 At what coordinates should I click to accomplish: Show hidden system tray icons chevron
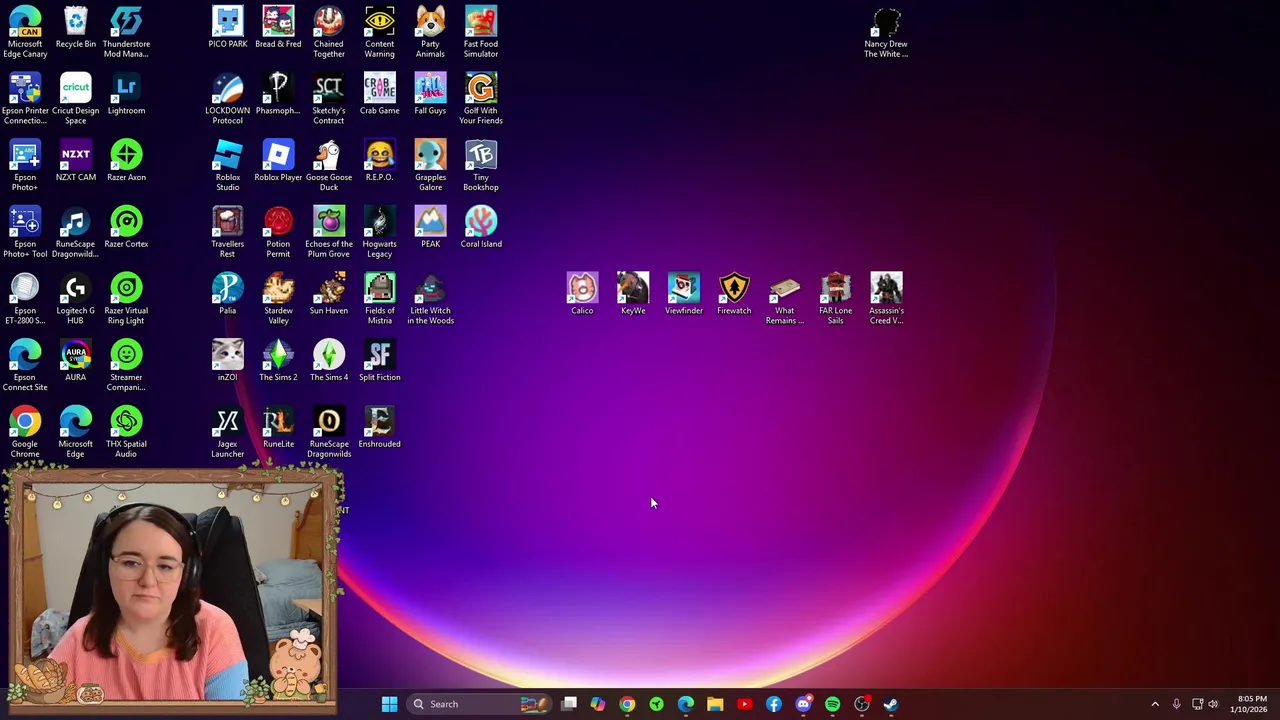(x=1155, y=704)
